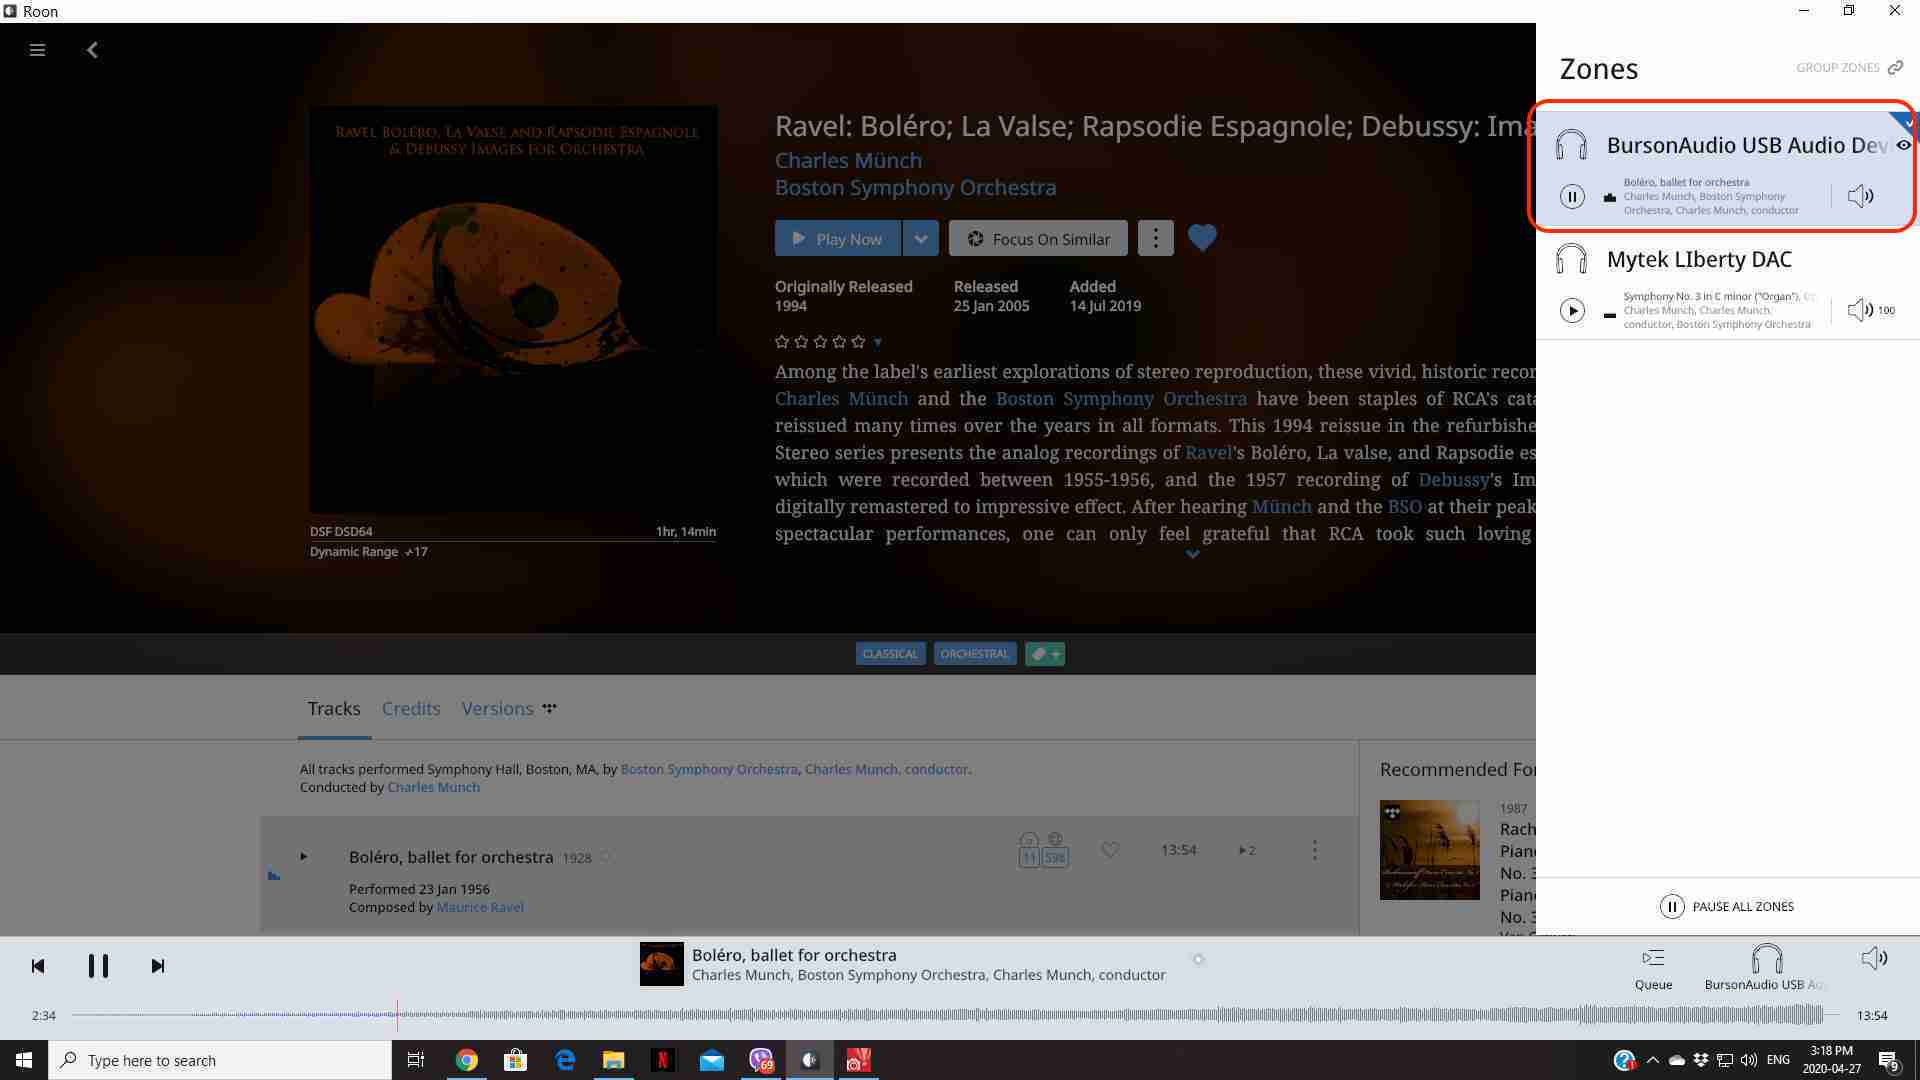
Task: Open Task View on the taskbar
Action: click(416, 1060)
